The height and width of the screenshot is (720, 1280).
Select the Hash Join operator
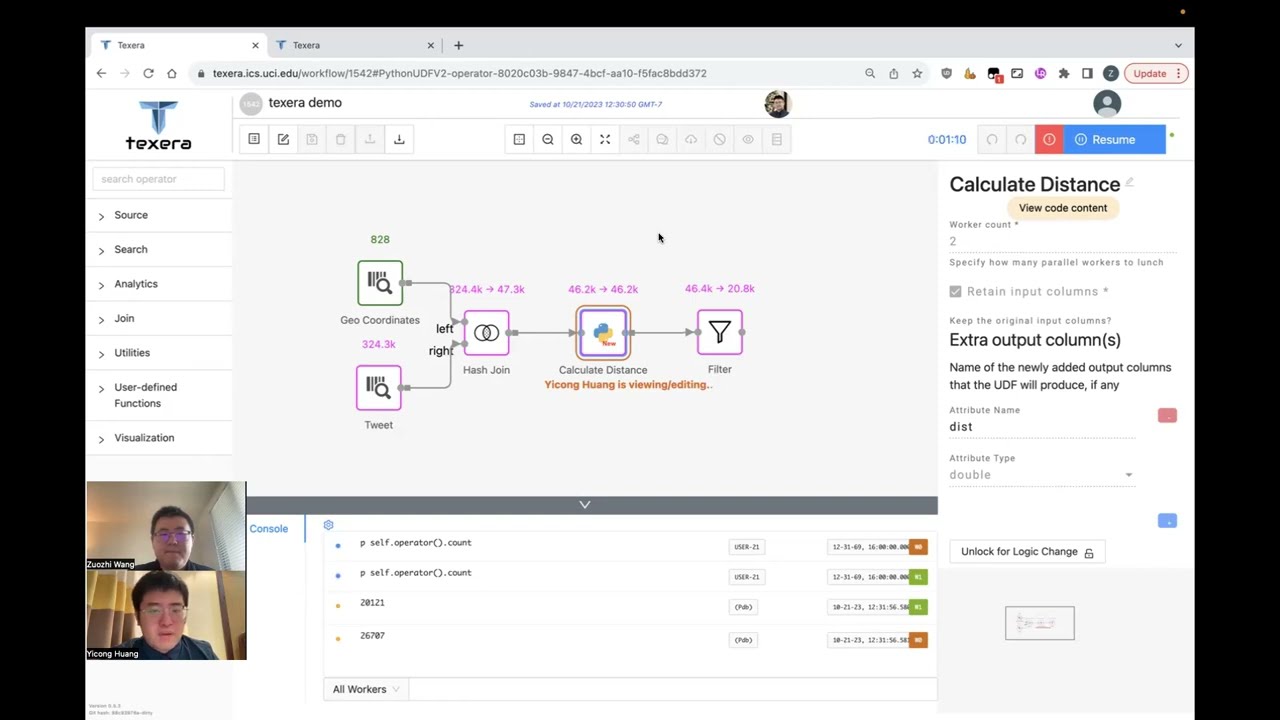point(486,333)
